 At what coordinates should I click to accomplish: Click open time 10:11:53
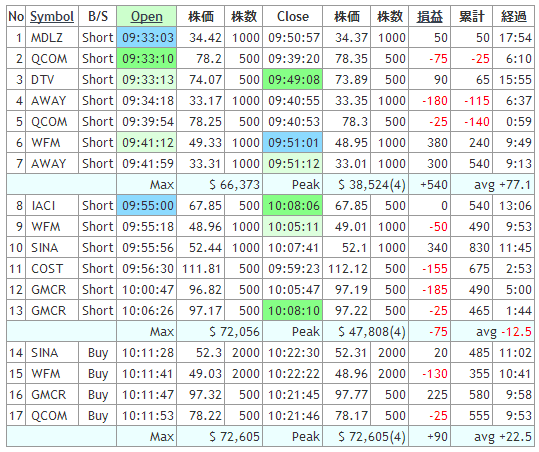click(146, 415)
